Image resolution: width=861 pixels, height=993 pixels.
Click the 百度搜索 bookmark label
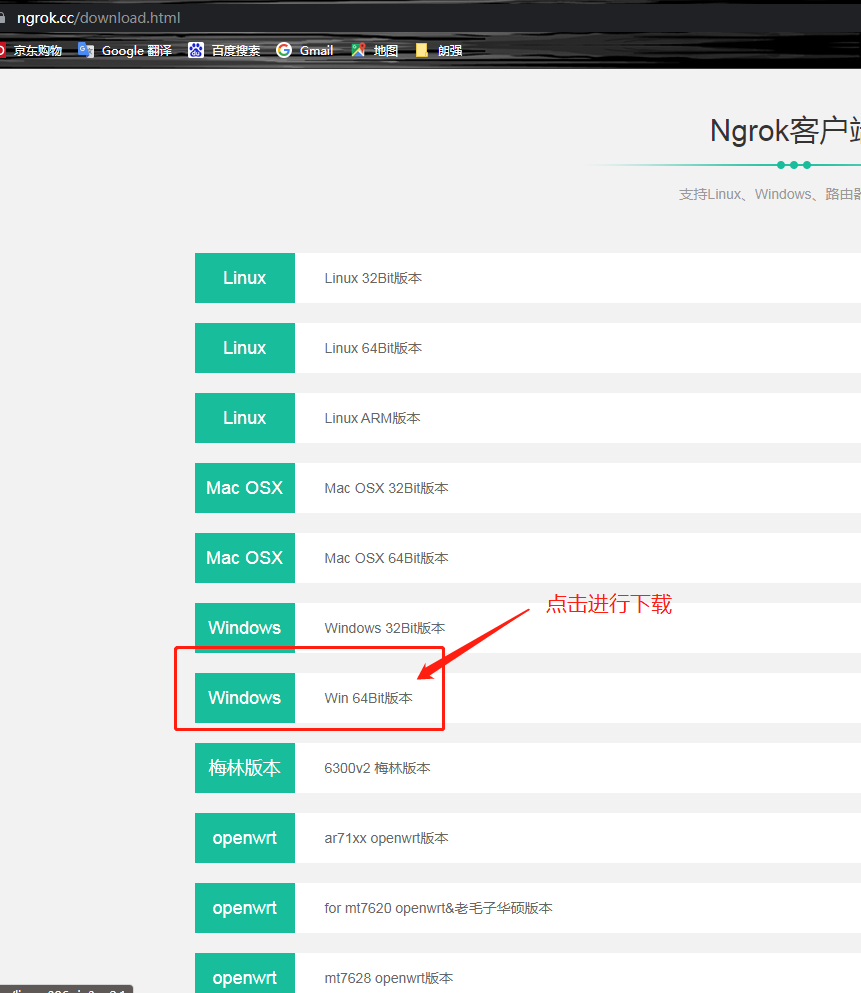236,51
